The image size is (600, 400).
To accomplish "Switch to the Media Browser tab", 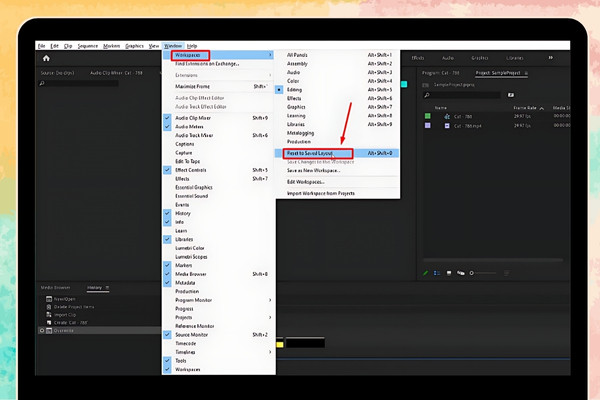I will [55, 287].
